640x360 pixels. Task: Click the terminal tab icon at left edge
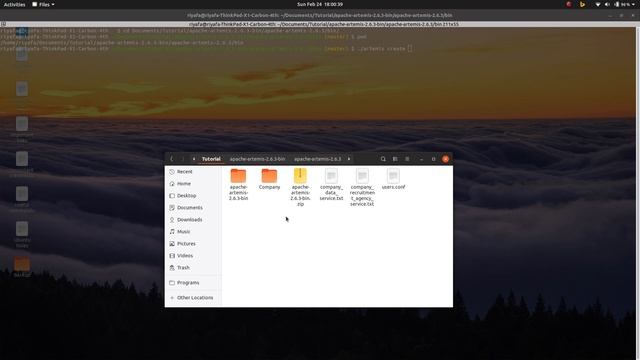click(3, 24)
